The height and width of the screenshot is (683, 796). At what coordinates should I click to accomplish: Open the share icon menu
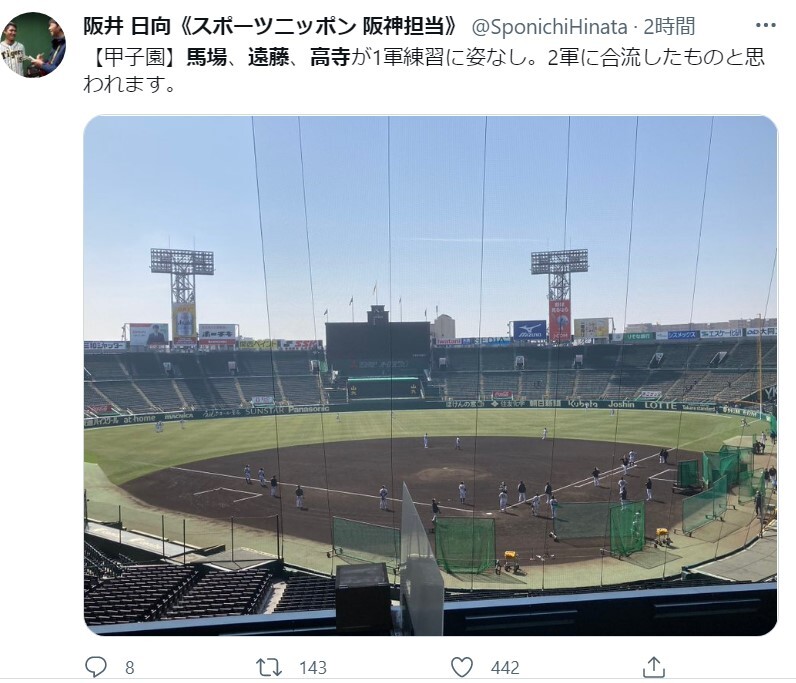click(654, 667)
